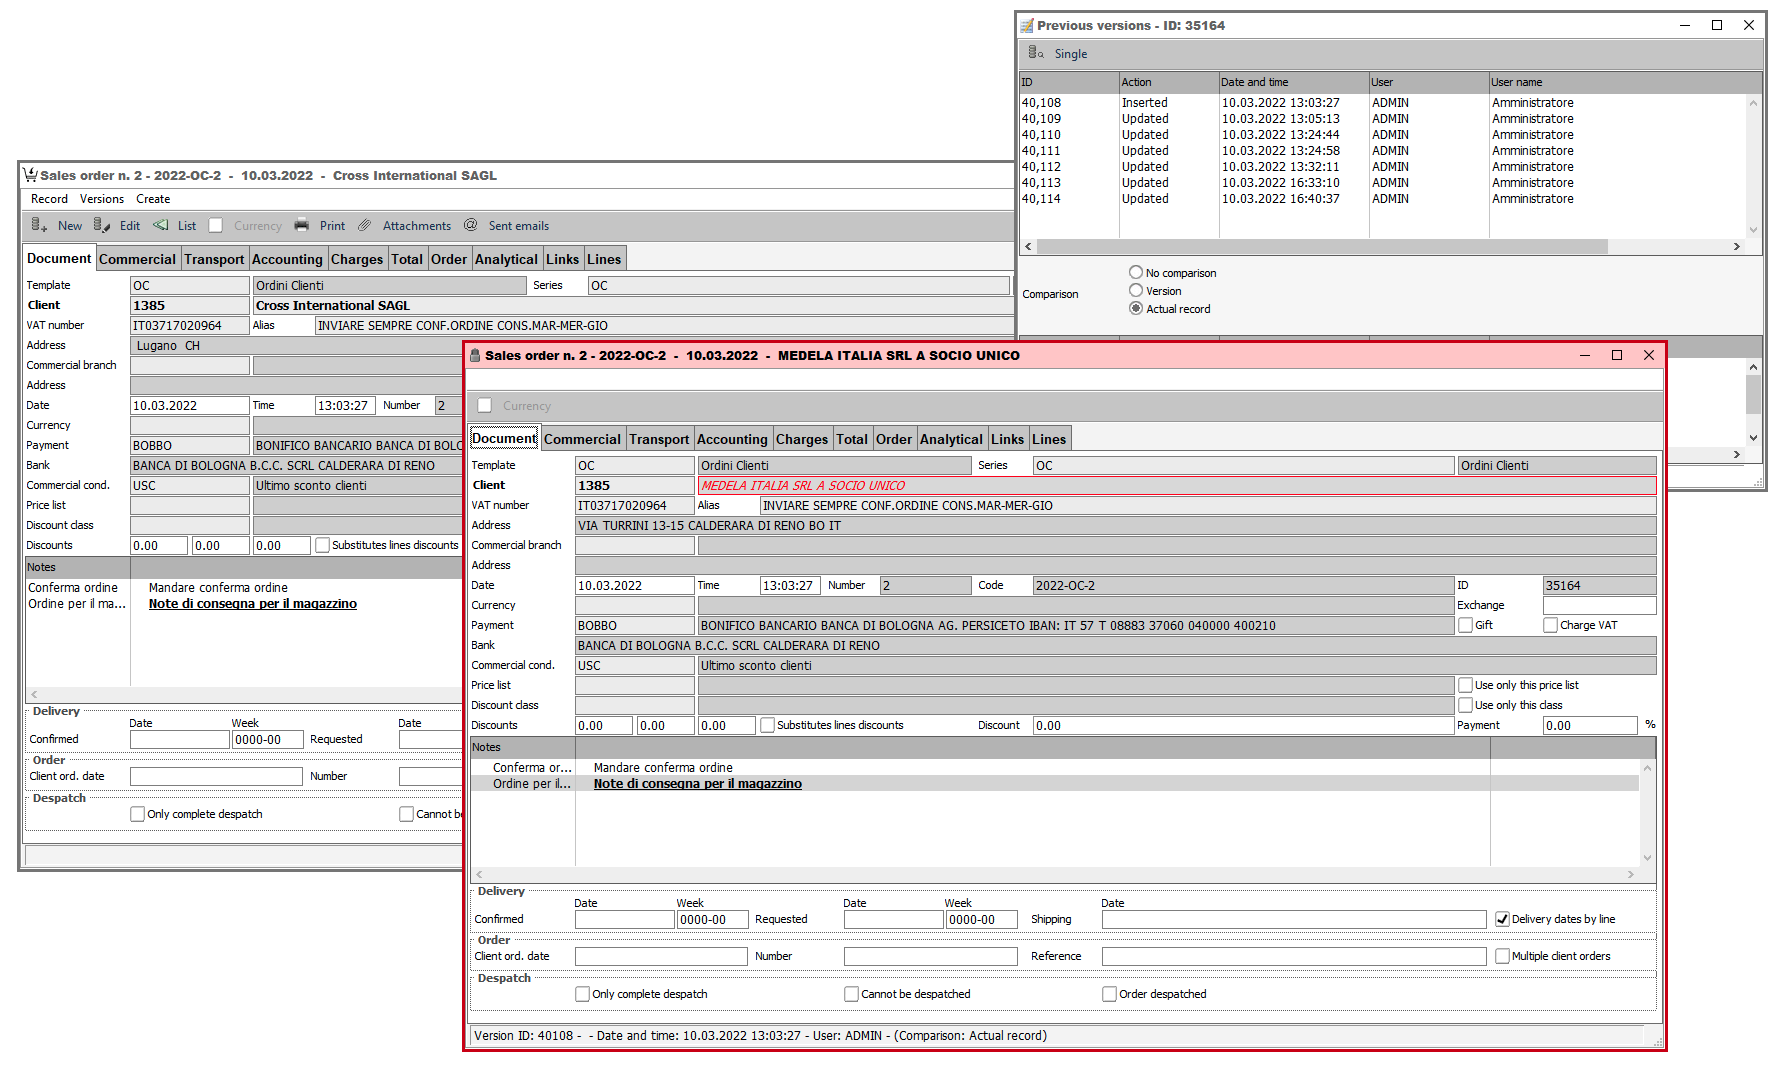The height and width of the screenshot is (1065, 1776).
Task: Select version row 40,111
Action: [1382, 150]
